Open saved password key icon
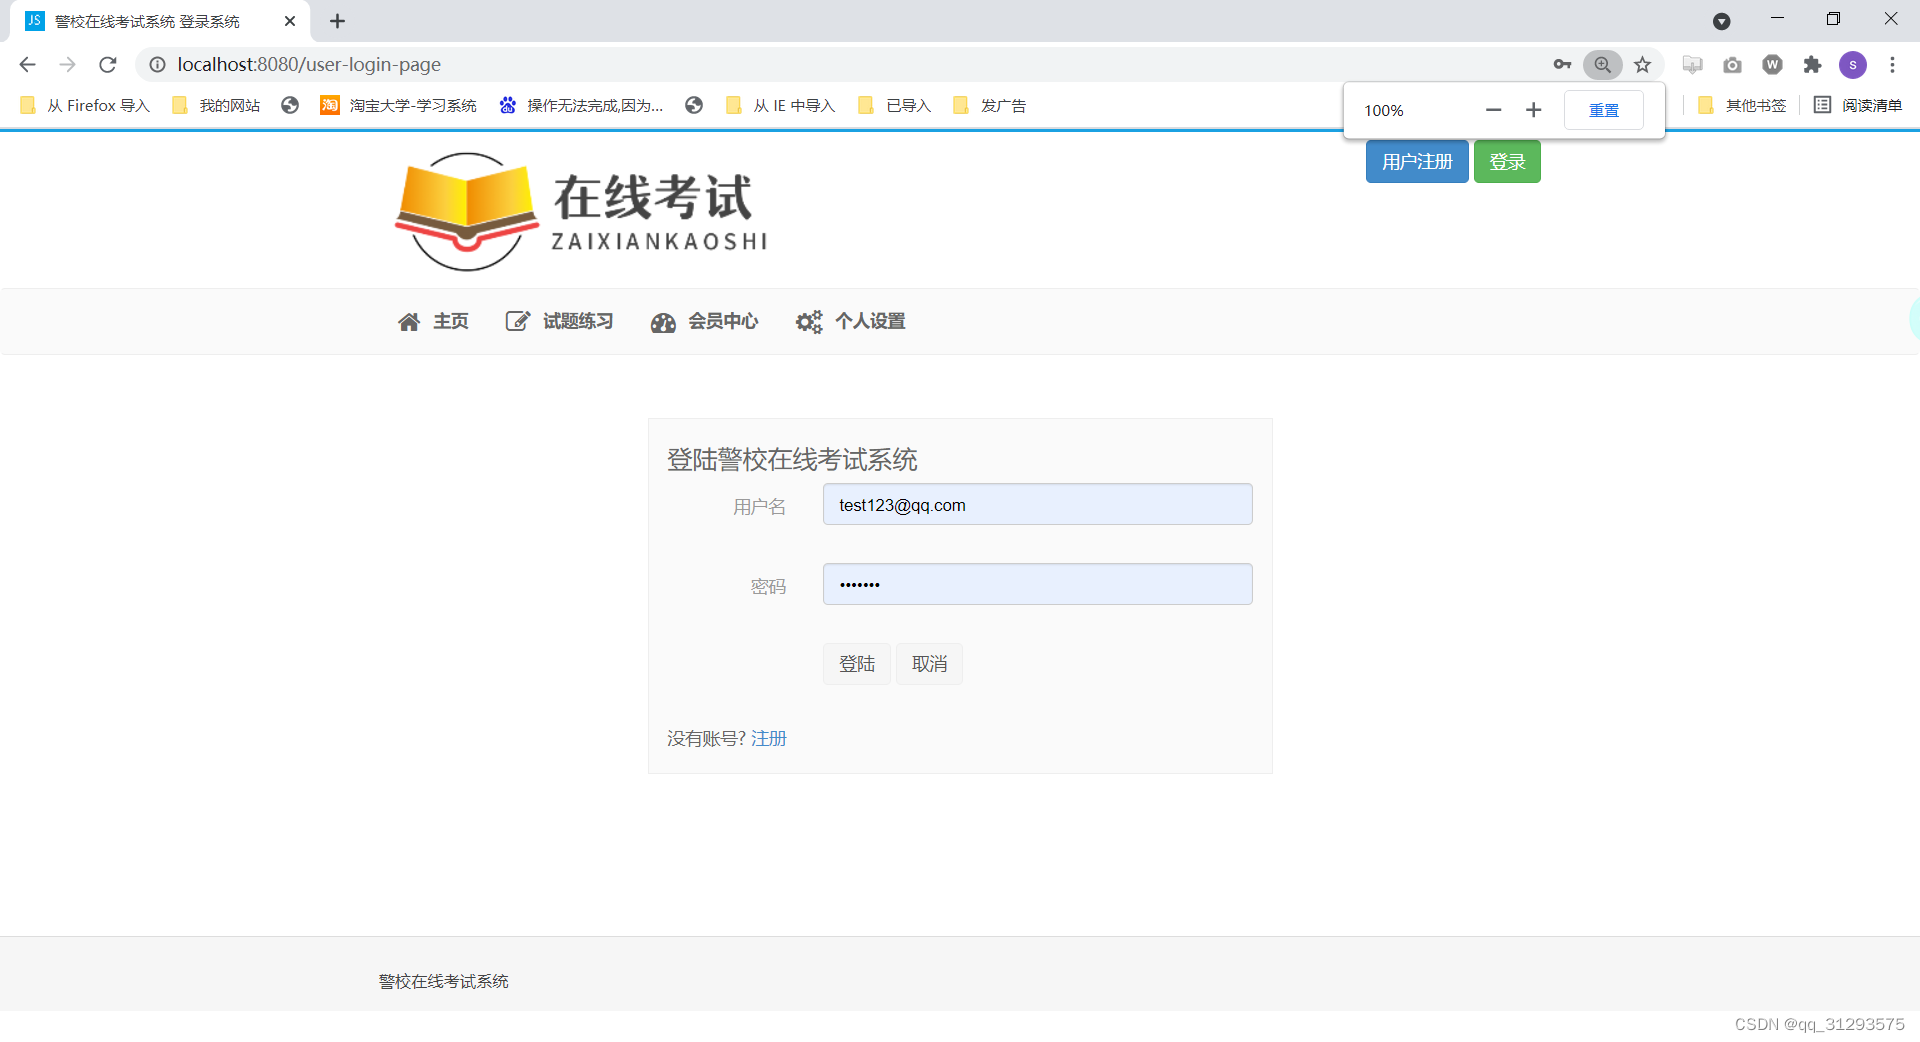Image resolution: width=1920 pixels, height=1042 pixels. click(x=1562, y=65)
